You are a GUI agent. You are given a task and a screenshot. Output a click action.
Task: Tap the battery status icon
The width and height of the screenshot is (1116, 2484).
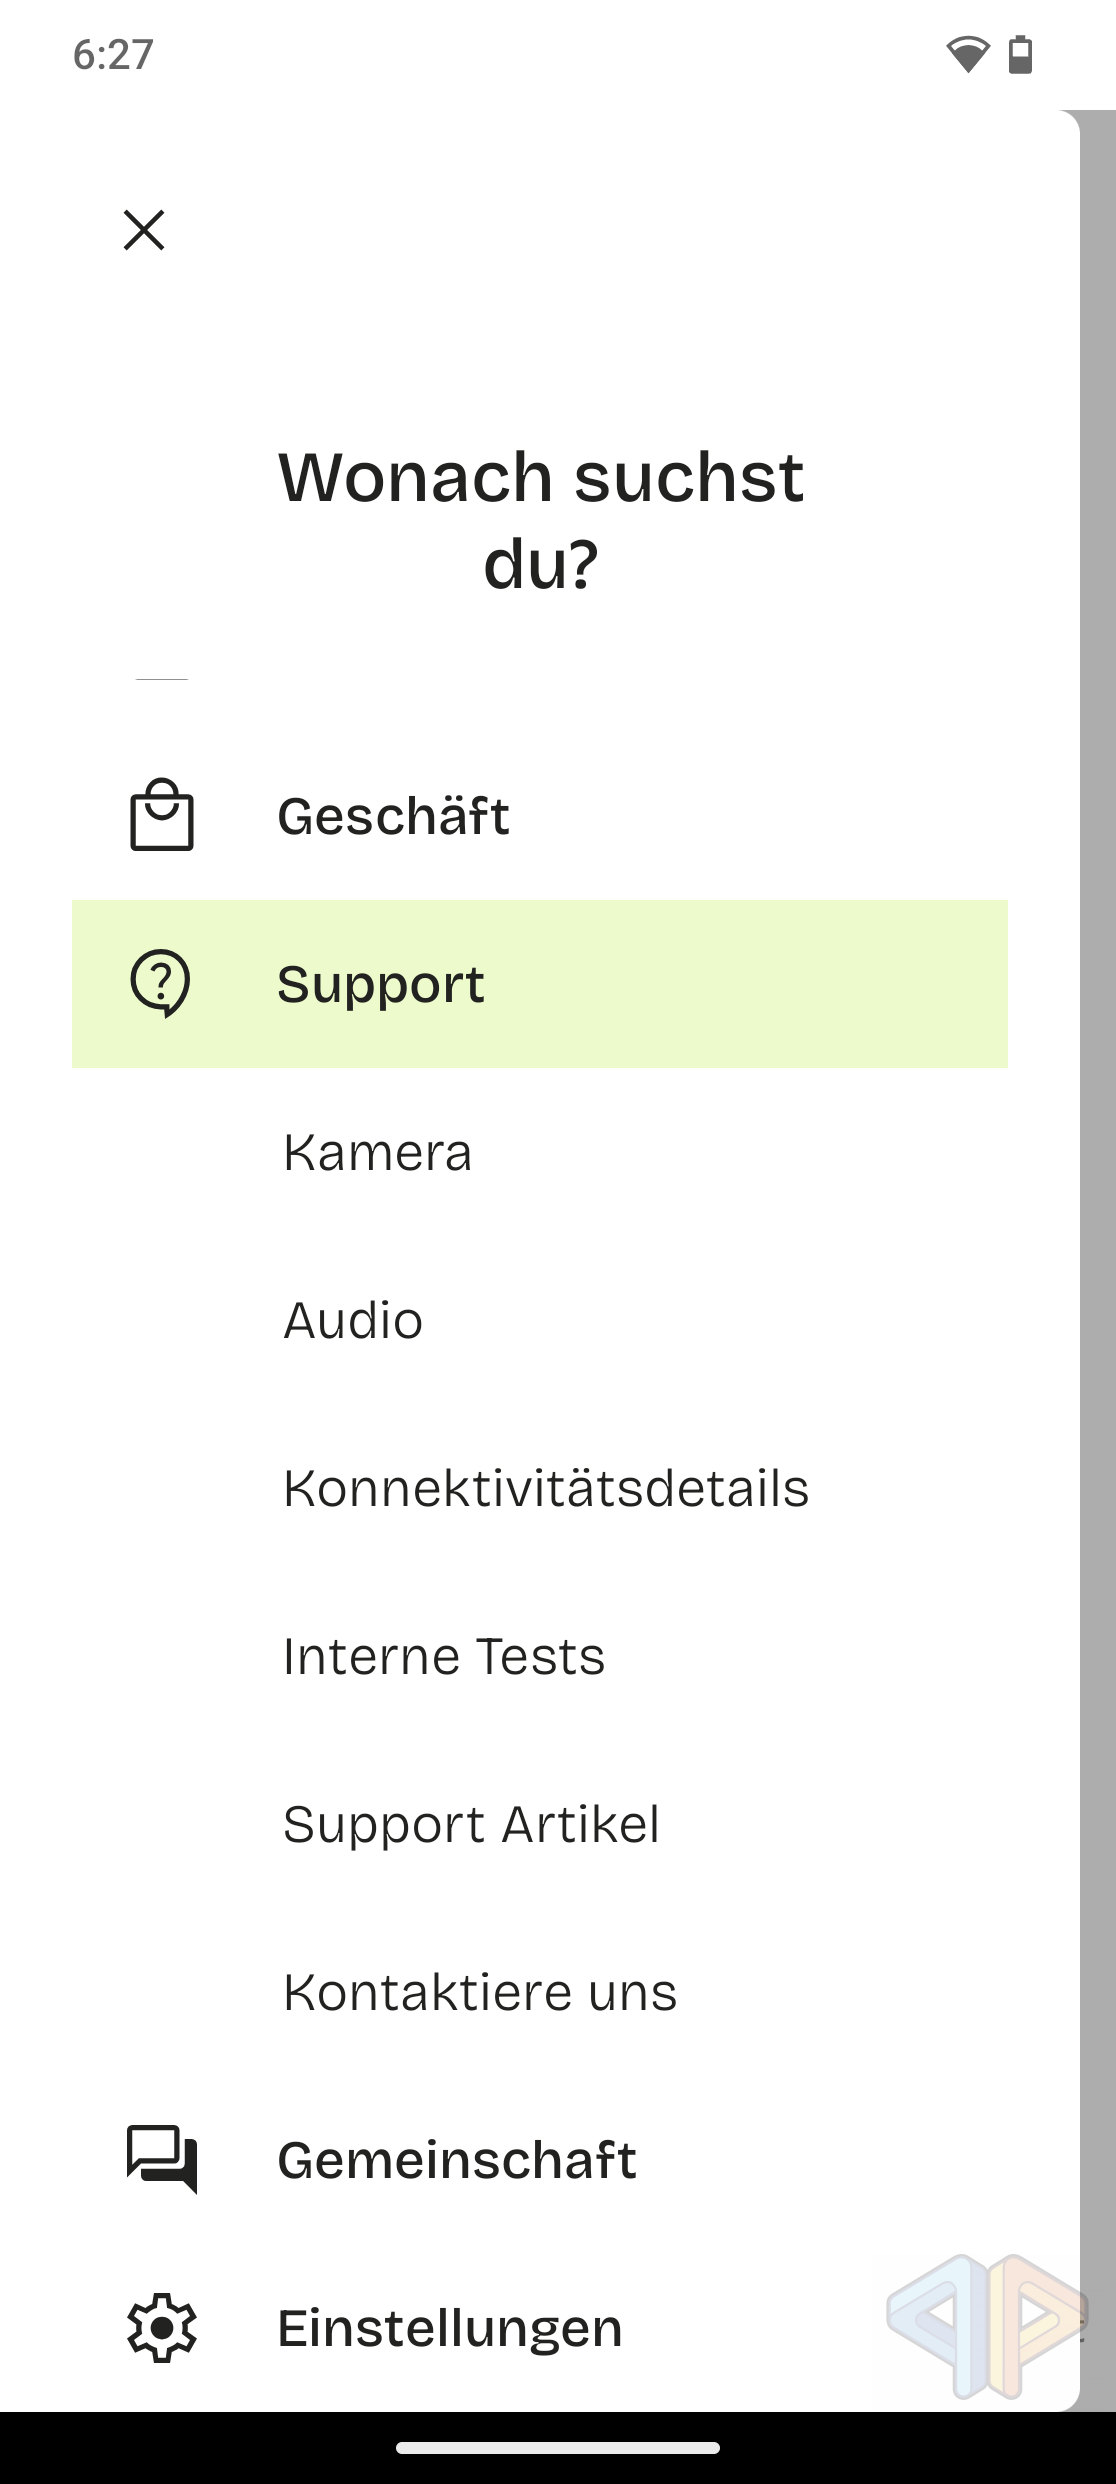(1020, 54)
